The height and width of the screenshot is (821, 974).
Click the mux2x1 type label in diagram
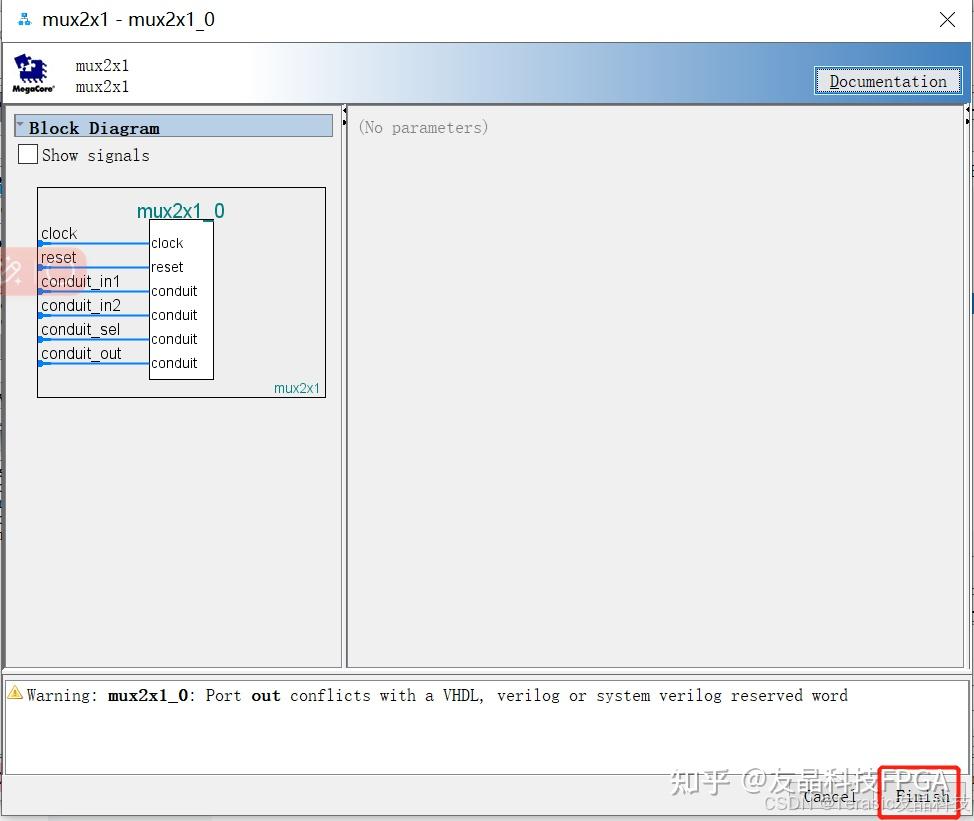click(296, 388)
